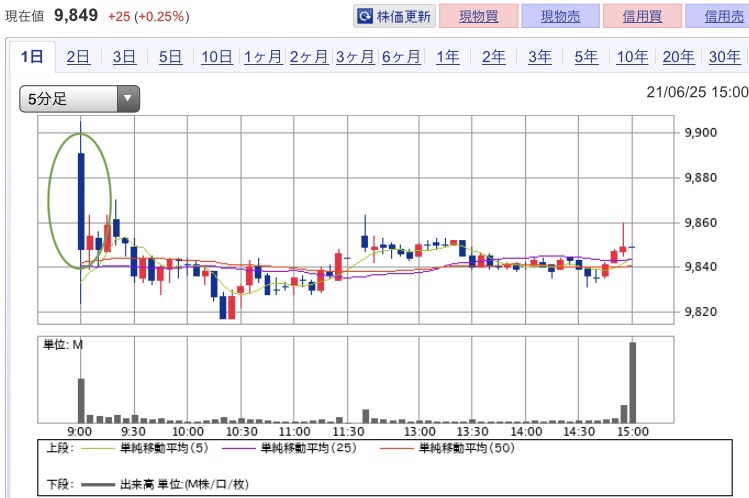View the 10年 chart range
This screenshot has width=749, height=498.
pos(632,57)
